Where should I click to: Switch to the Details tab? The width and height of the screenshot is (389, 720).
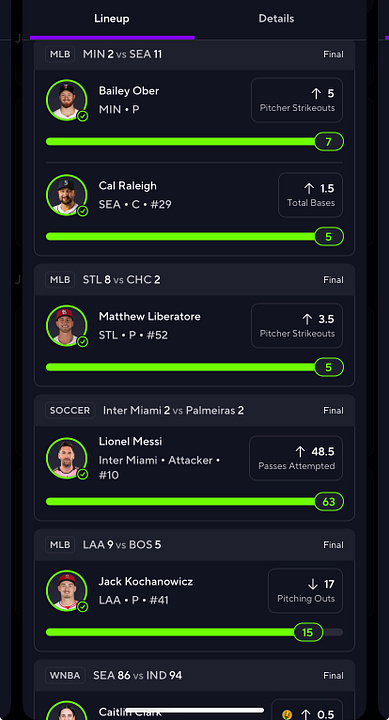(x=276, y=19)
